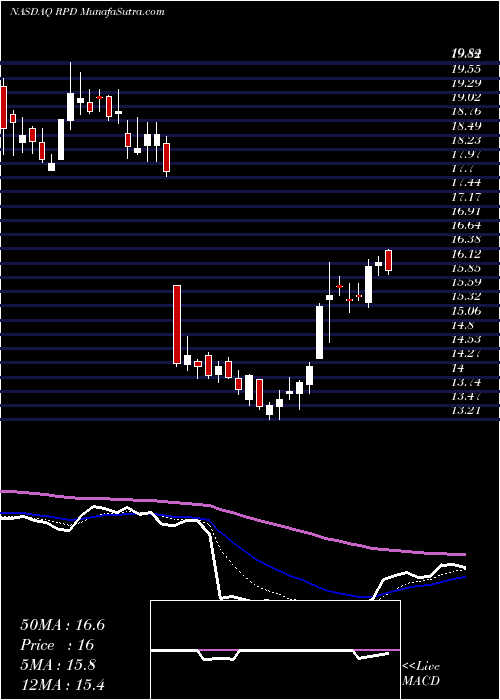The image size is (500, 700).
Task: Select the 19.02 price axis label
Action: (x=466, y=98)
